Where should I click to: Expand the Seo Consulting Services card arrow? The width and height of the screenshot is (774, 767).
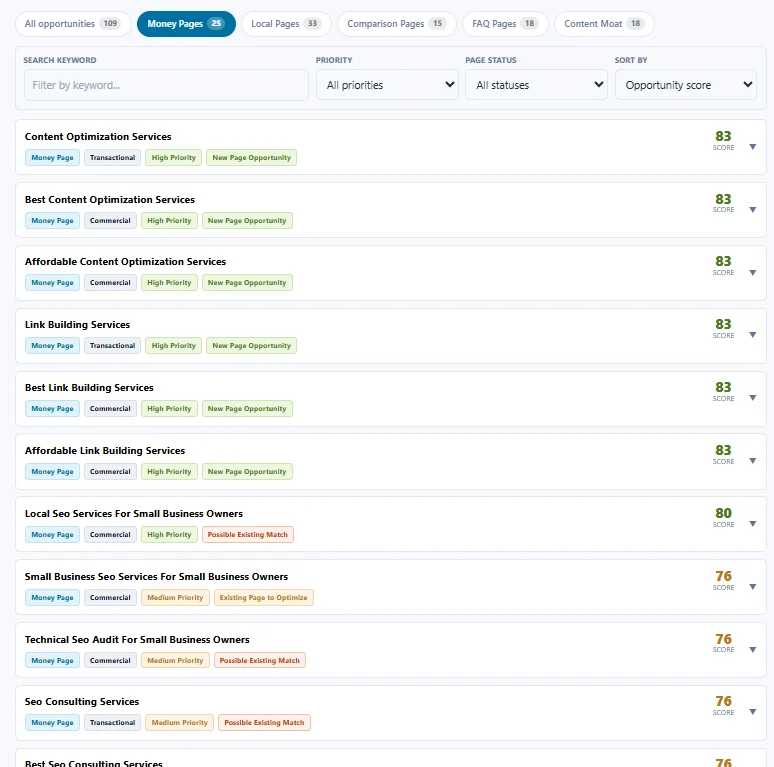tap(752, 712)
